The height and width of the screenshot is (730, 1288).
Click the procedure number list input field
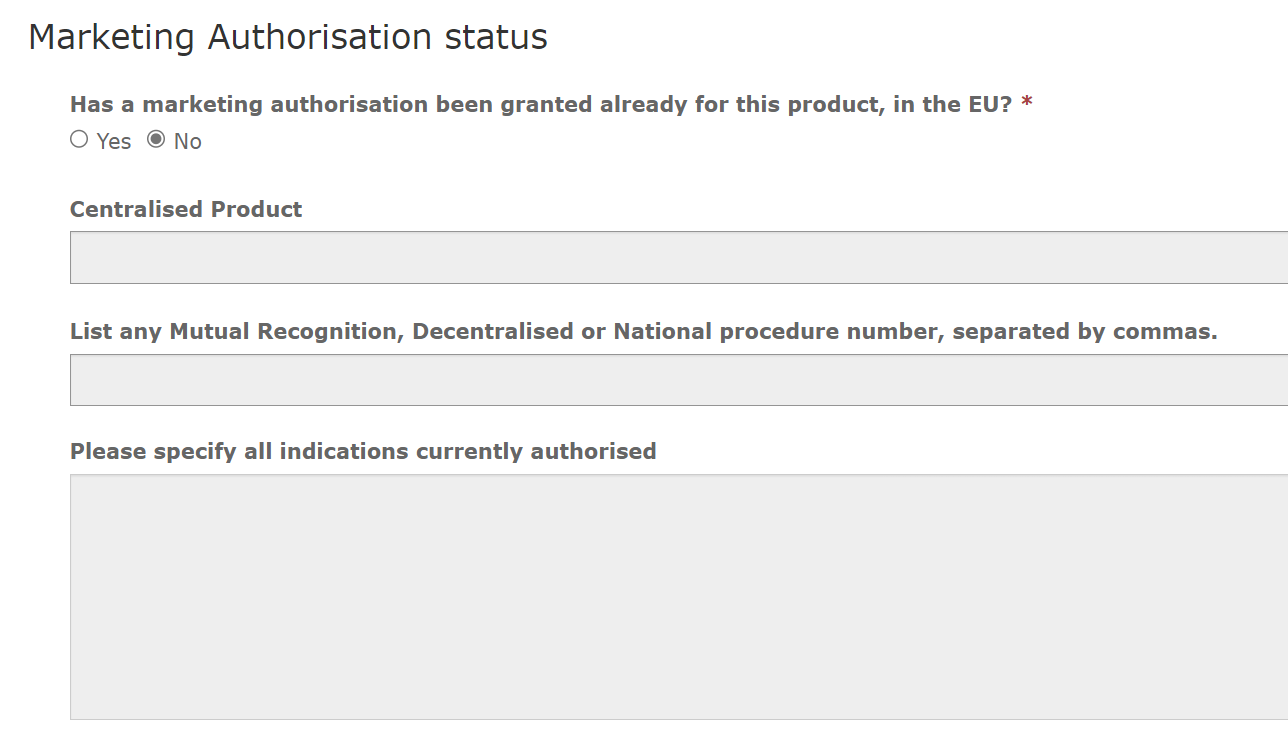pos(678,380)
